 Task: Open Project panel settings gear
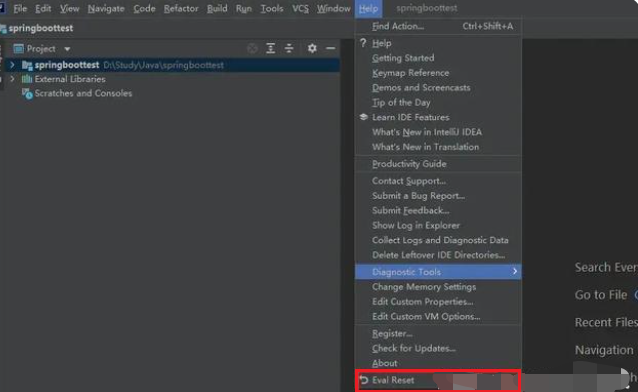click(312, 48)
